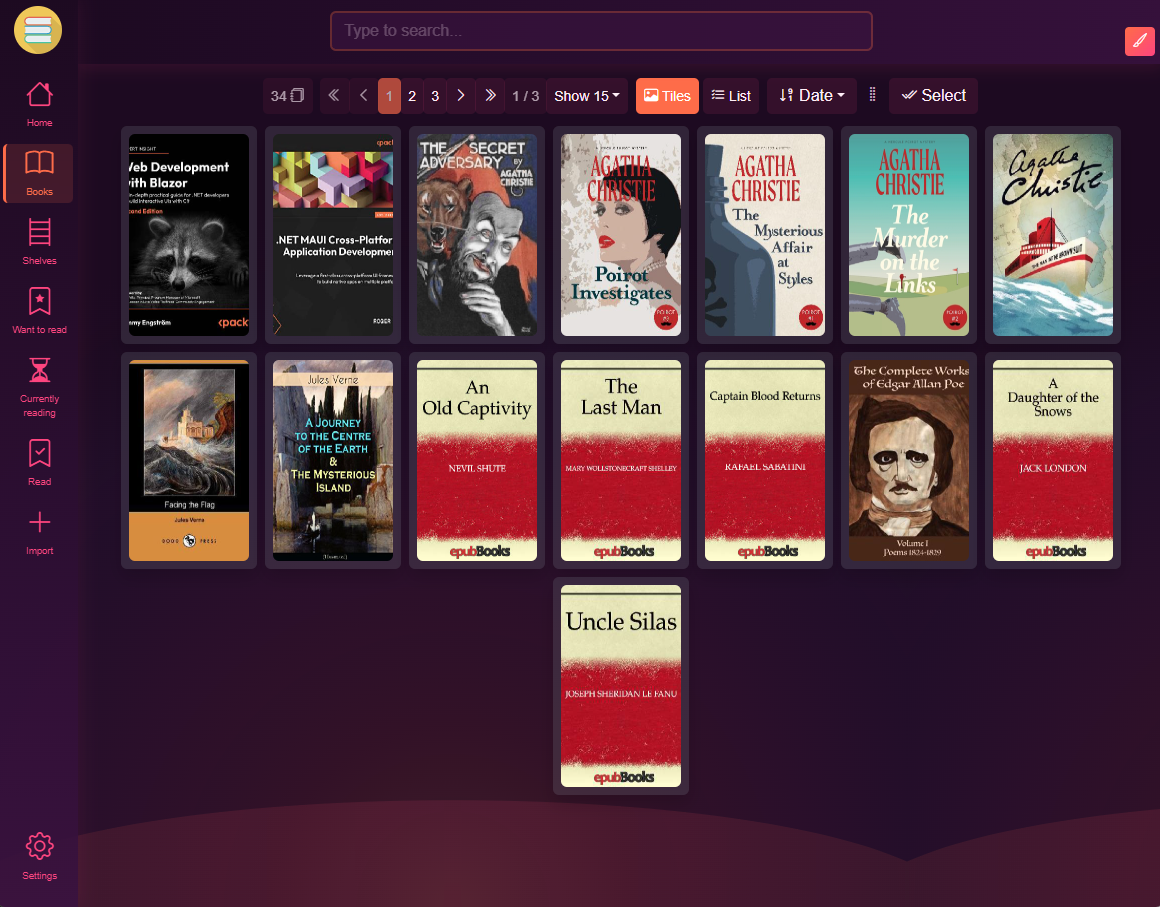Open The Murder on the Links
The image size is (1160, 907).
909,235
